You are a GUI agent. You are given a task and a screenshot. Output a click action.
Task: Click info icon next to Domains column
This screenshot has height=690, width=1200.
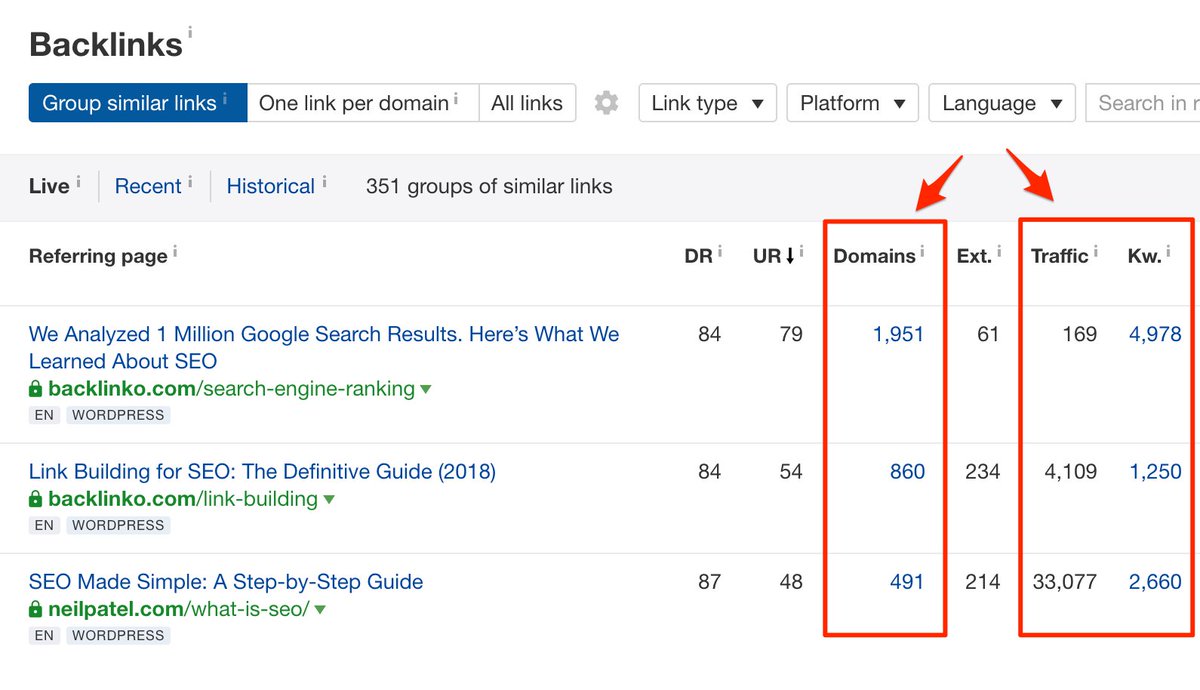pyautogui.click(x=922, y=250)
